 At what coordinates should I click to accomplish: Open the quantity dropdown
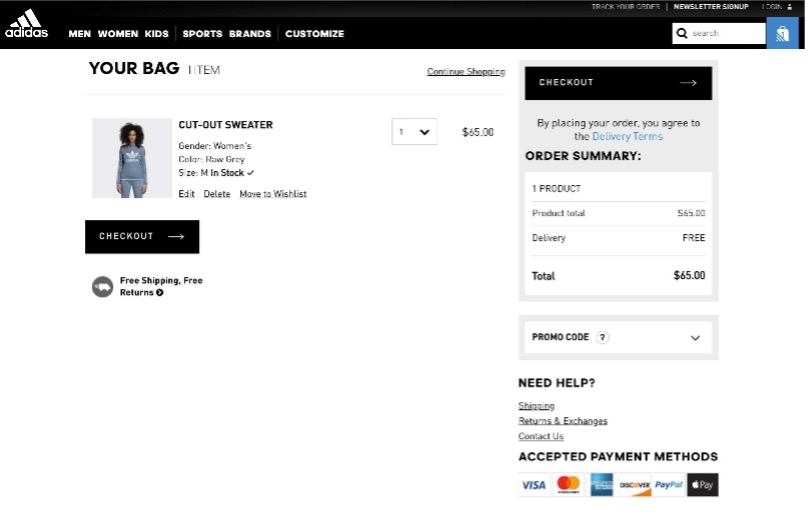coord(414,132)
